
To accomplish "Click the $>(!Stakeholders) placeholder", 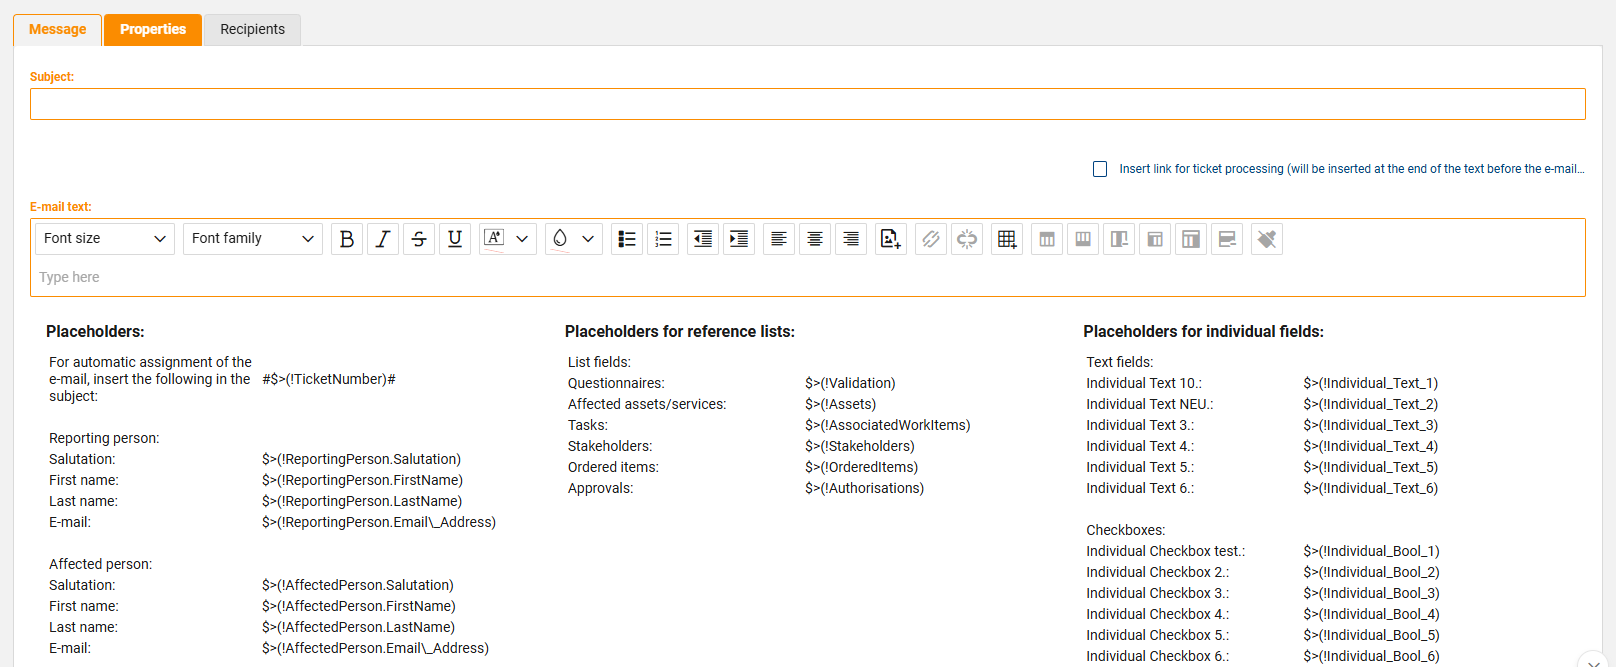I will 860,446.
